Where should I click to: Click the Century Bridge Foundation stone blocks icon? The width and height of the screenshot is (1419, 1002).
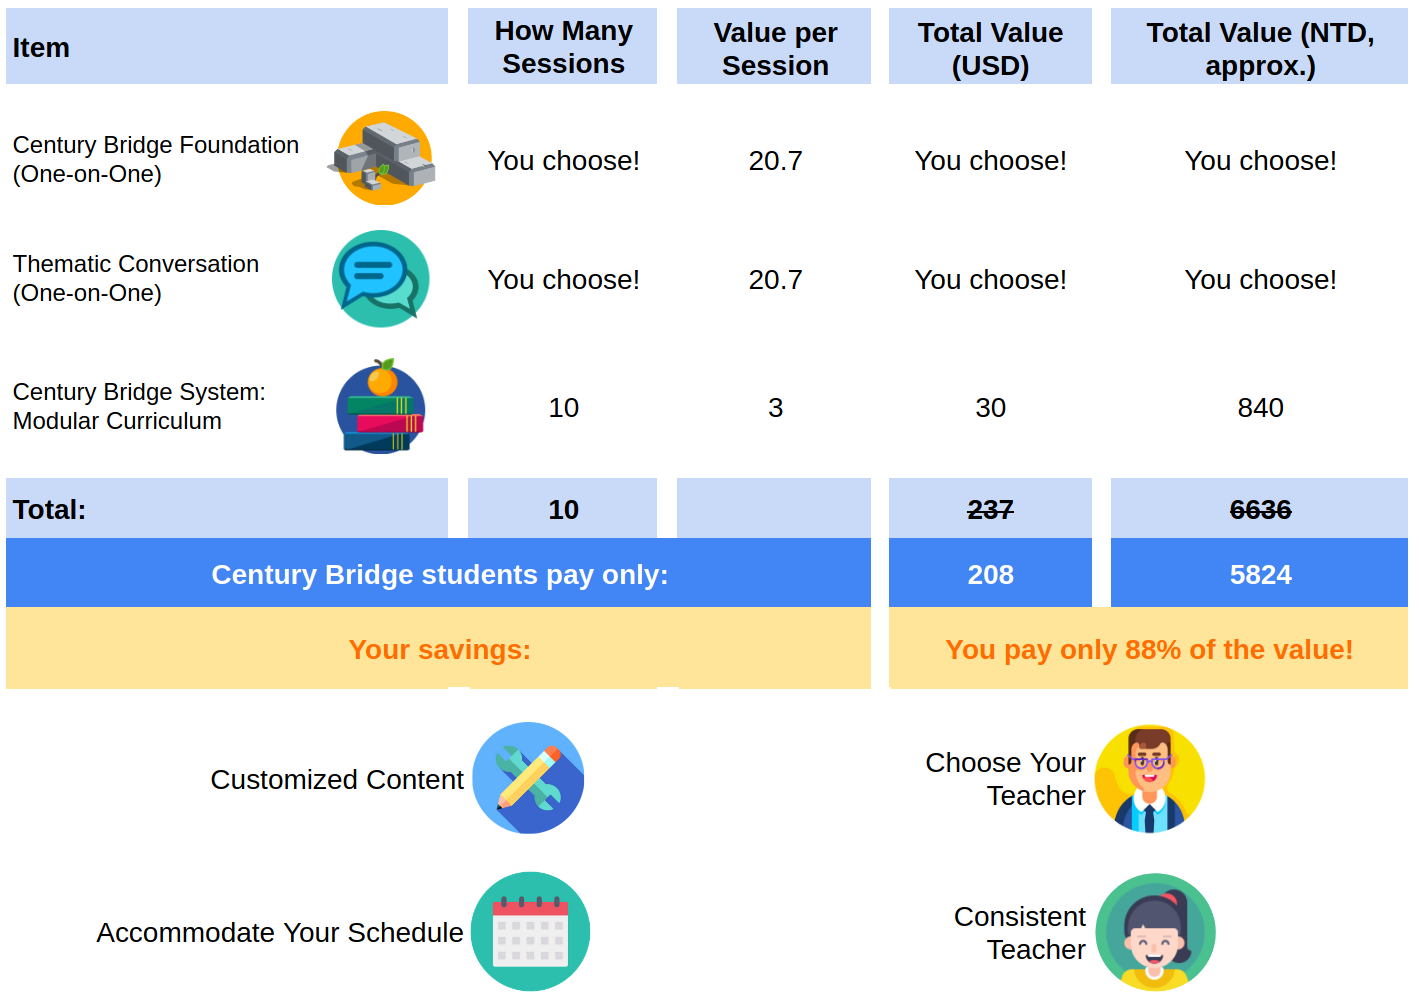point(382,158)
